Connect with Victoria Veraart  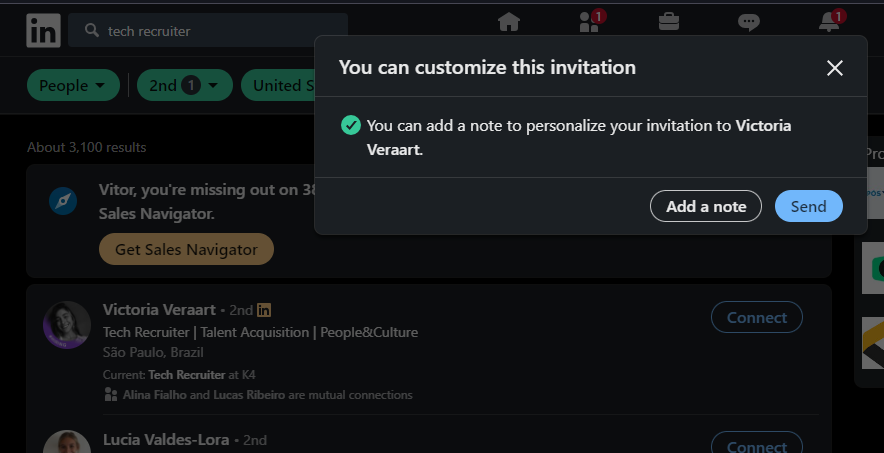point(756,317)
